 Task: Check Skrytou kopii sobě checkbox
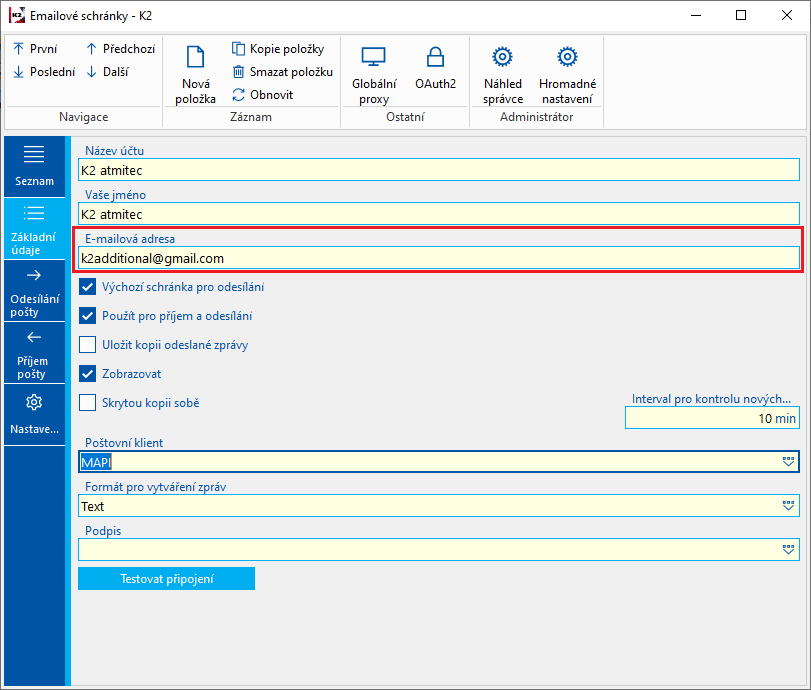[x=88, y=403]
